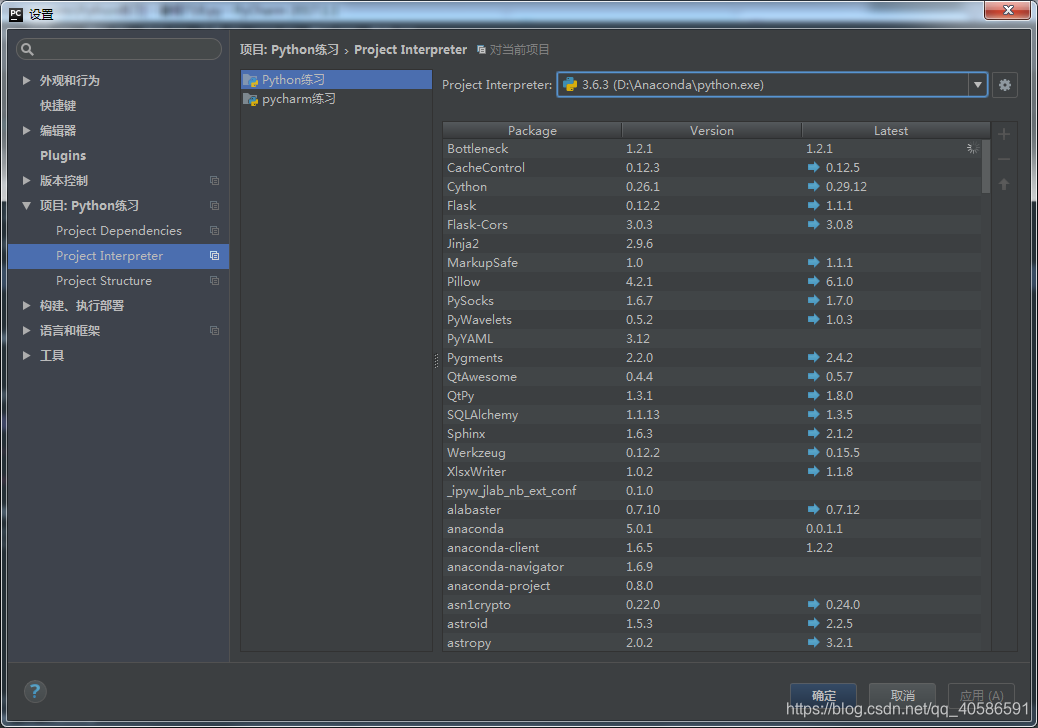This screenshot has width=1038, height=728.
Task: Click the settings search field
Action: (x=119, y=49)
